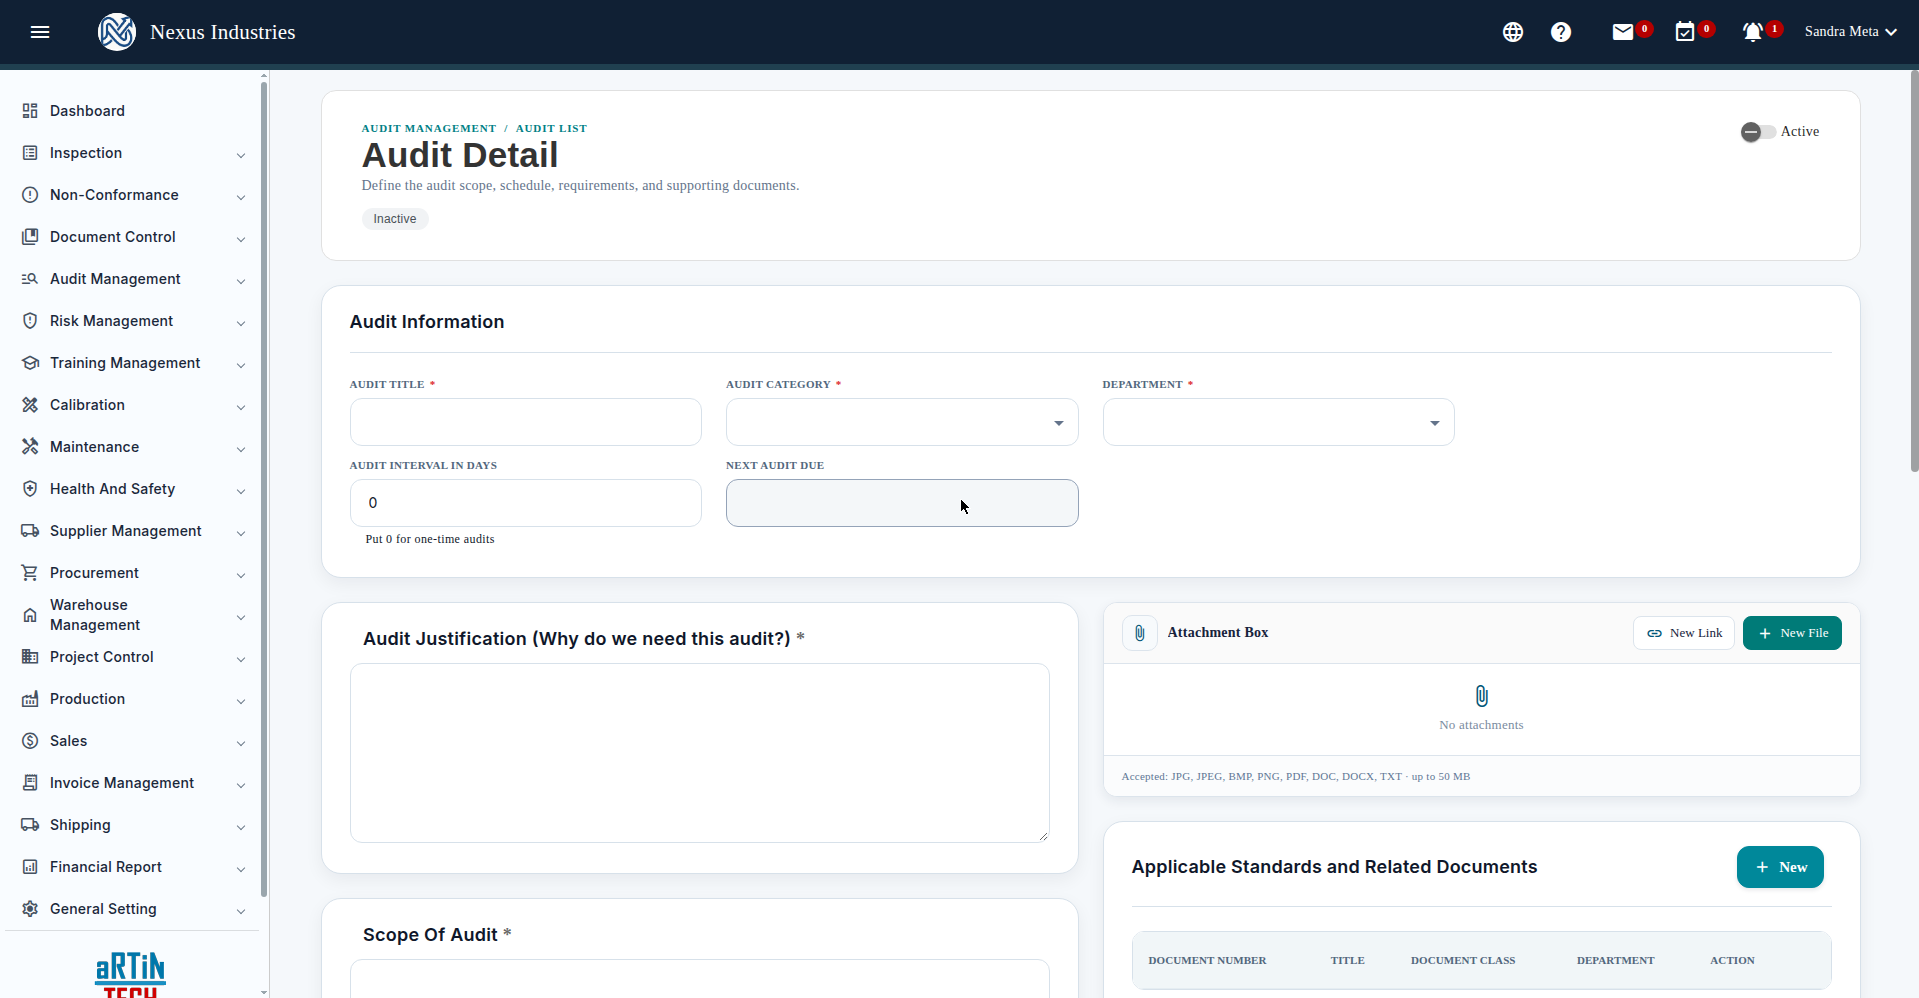The height and width of the screenshot is (998, 1919).
Task: Open the help question mark icon
Action: pyautogui.click(x=1561, y=32)
